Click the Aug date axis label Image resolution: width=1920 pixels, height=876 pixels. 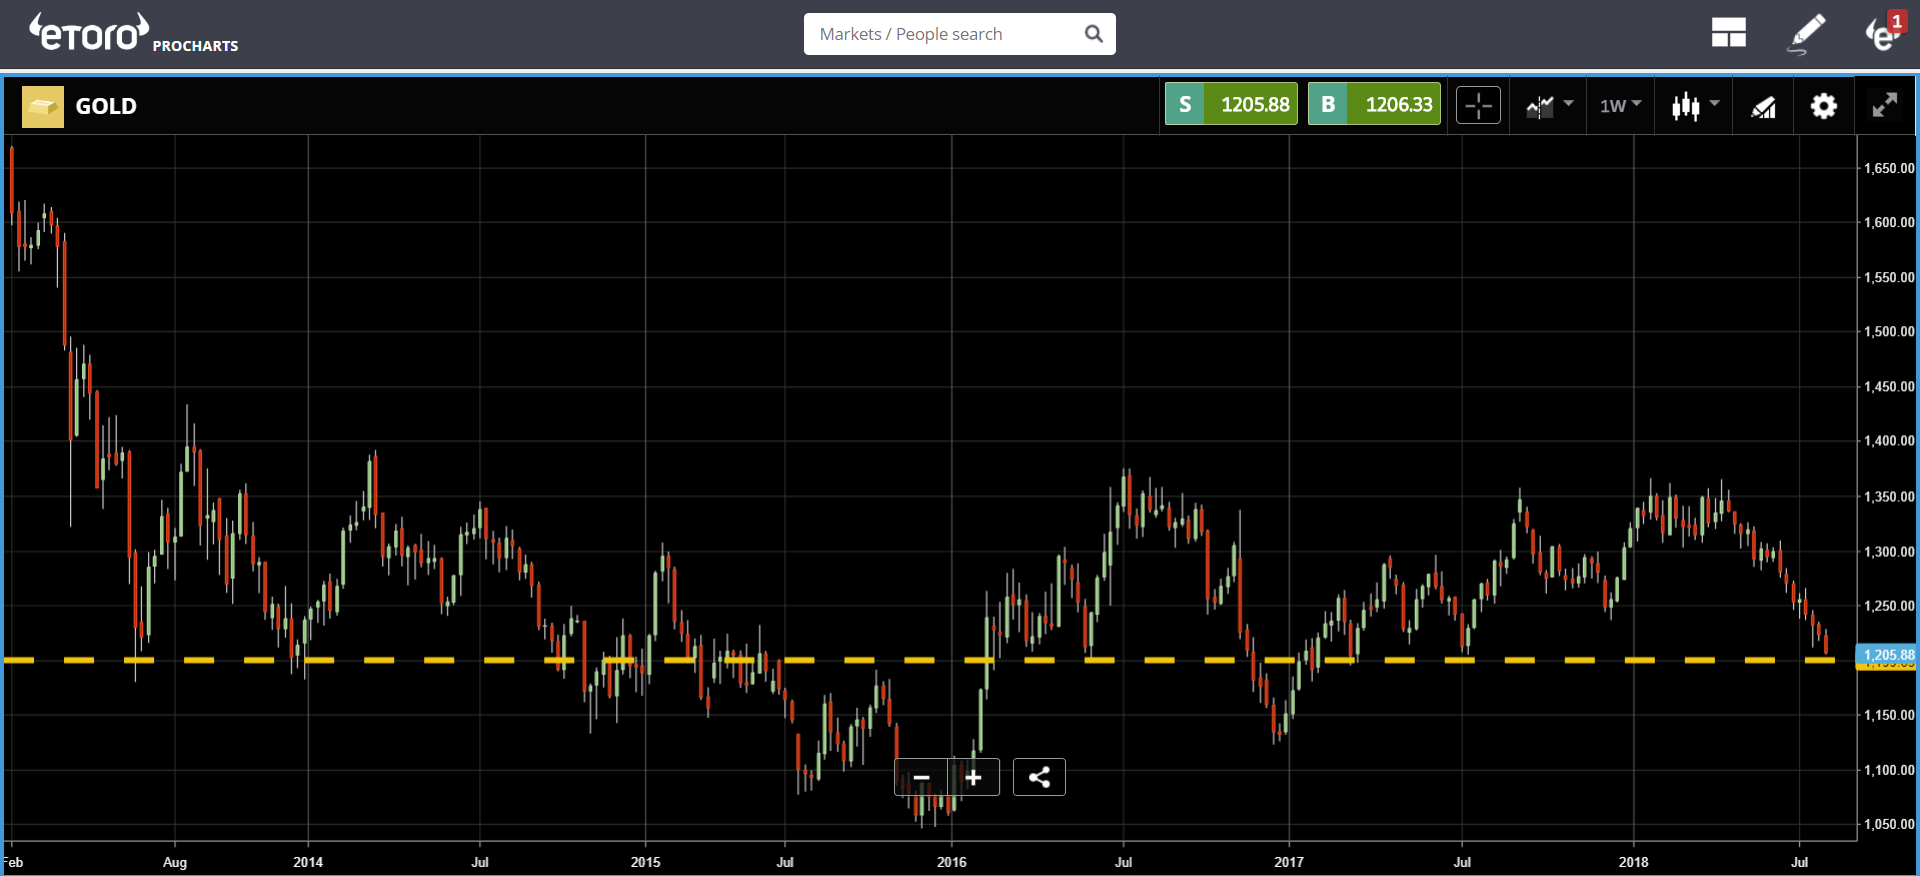coord(175,862)
